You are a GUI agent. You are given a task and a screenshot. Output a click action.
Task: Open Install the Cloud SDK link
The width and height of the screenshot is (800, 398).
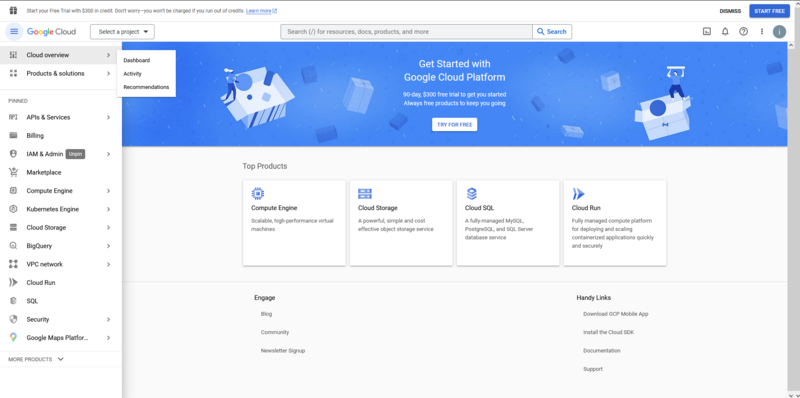[x=608, y=332]
